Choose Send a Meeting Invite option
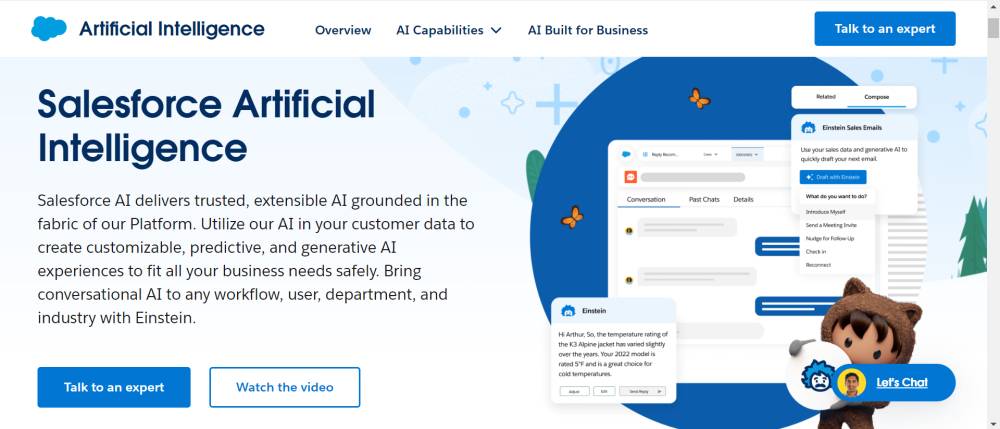The width and height of the screenshot is (1000, 429). [x=831, y=225]
